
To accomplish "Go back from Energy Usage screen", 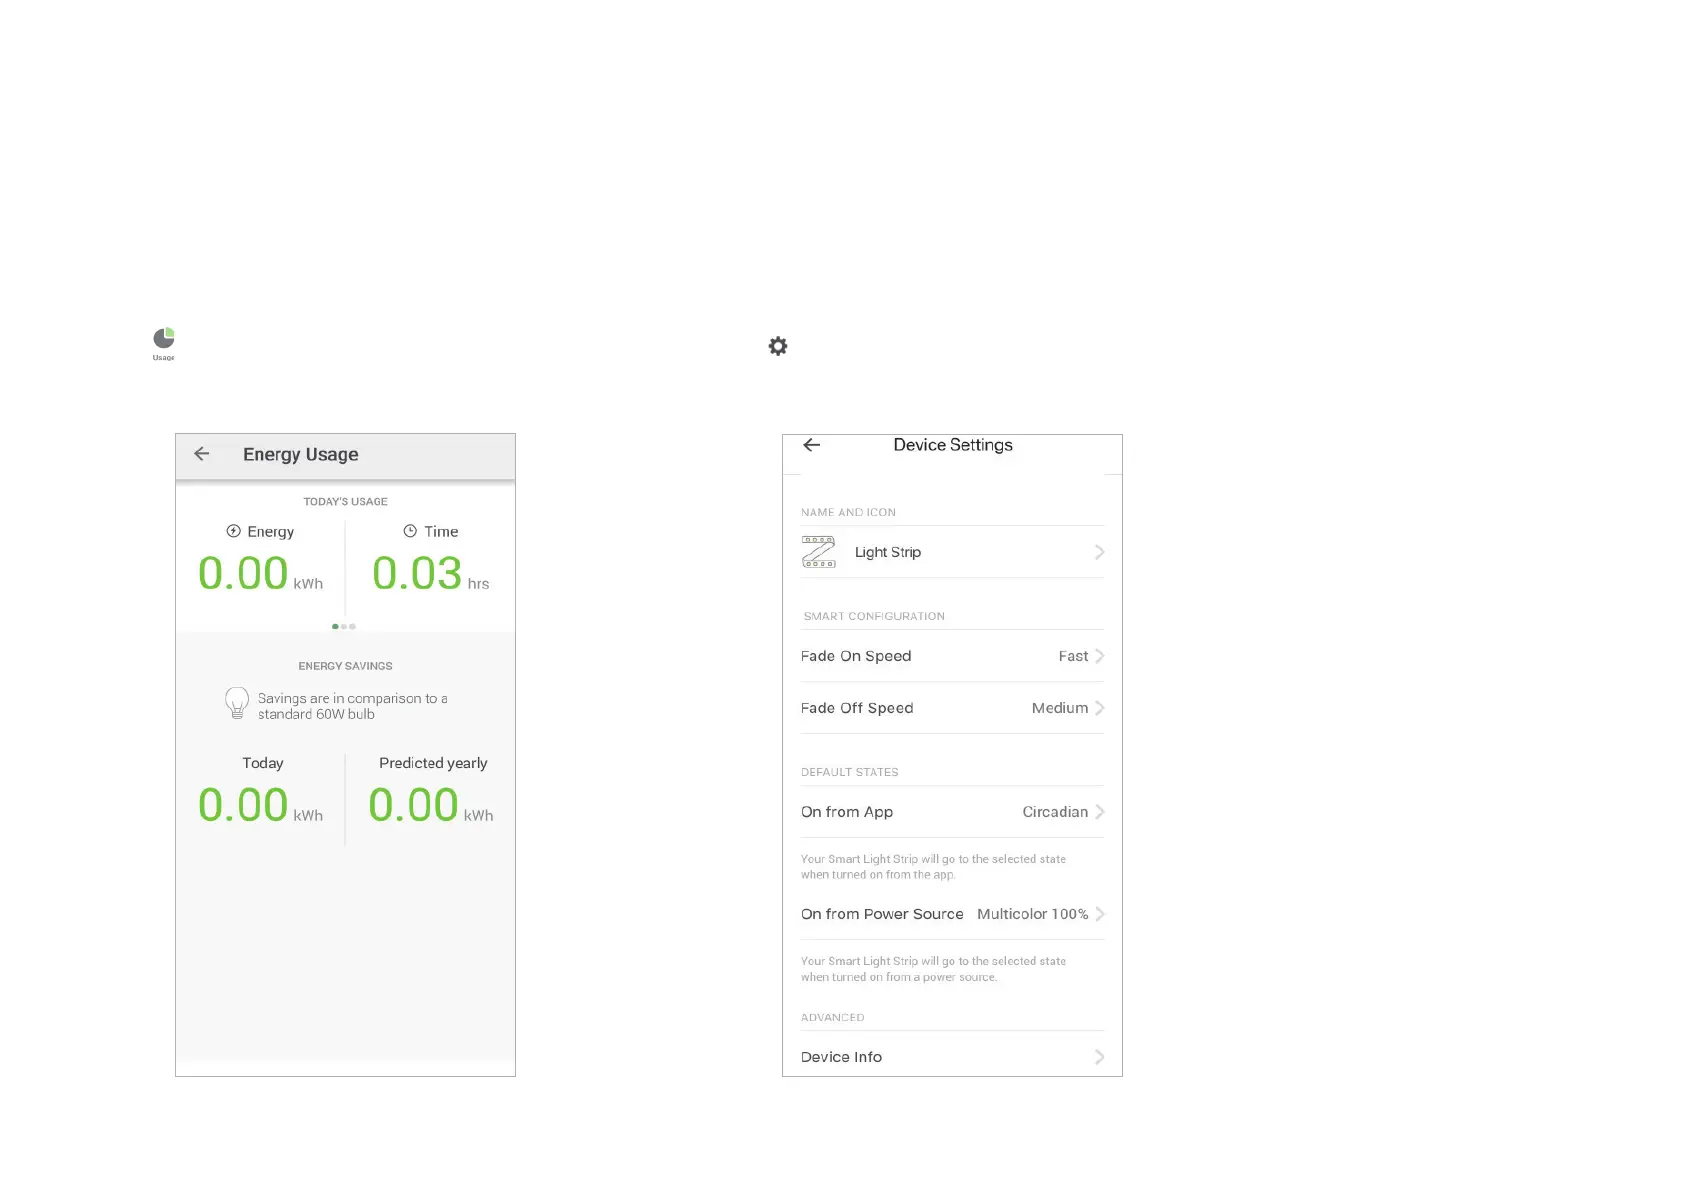I will click(202, 454).
